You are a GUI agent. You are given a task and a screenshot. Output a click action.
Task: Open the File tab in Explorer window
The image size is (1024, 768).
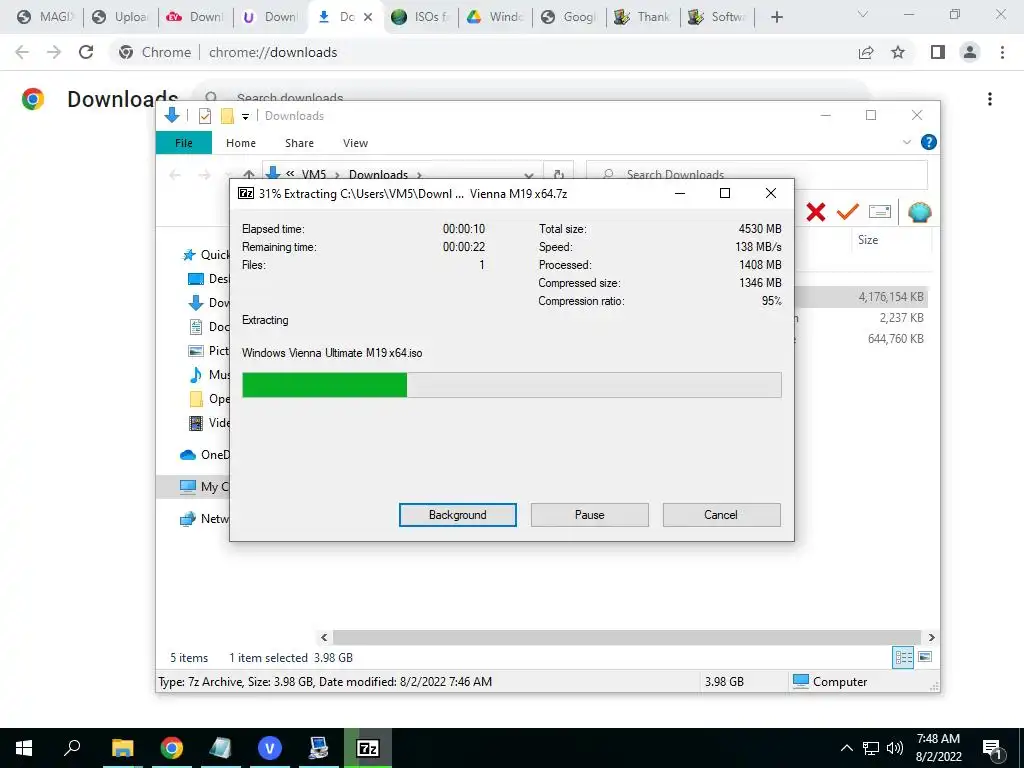184,143
